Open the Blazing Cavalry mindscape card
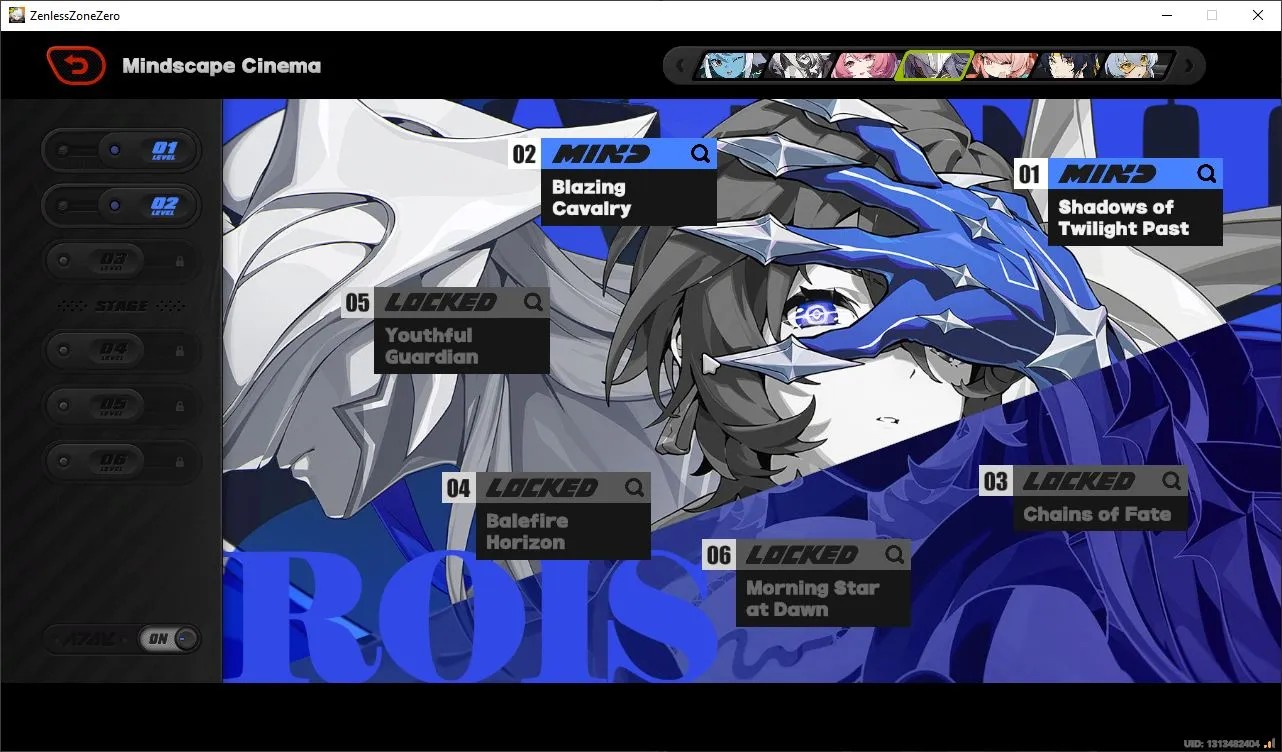Viewport: 1282px width, 752px height. click(612, 181)
